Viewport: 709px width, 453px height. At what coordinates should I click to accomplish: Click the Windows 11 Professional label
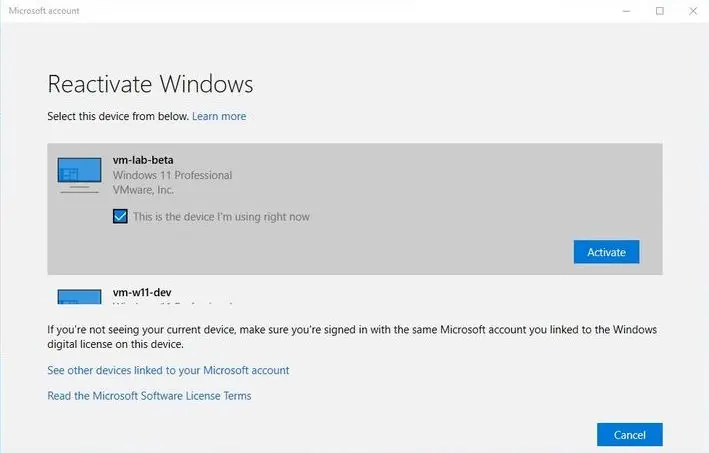pos(172,175)
